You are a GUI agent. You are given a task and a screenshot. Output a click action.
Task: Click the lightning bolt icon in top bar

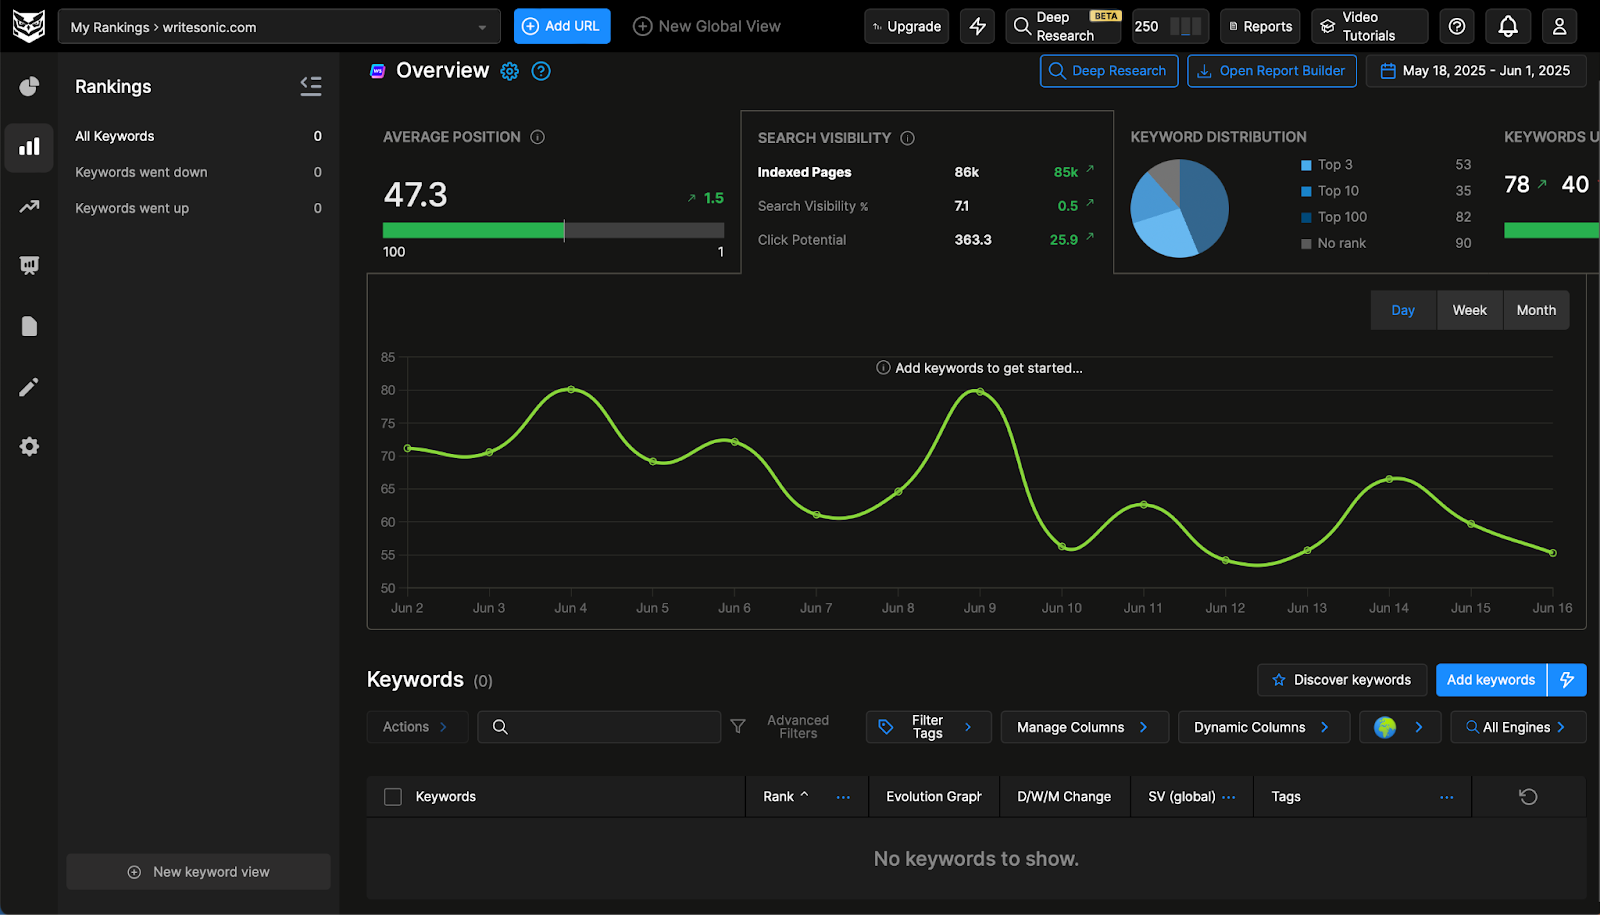point(977,27)
